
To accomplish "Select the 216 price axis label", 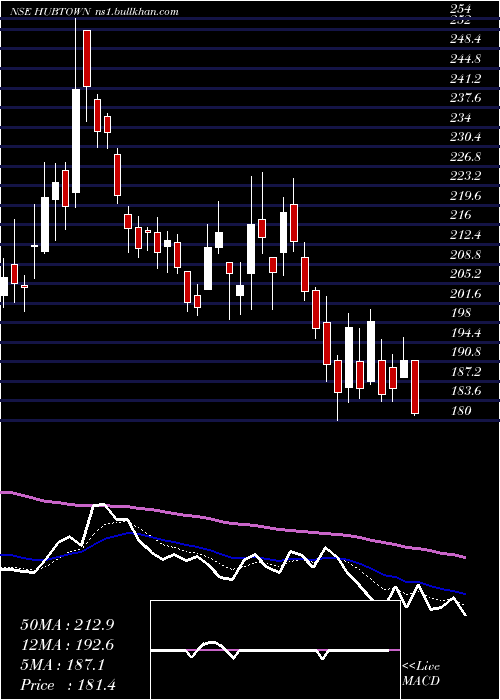I will click(x=460, y=215).
